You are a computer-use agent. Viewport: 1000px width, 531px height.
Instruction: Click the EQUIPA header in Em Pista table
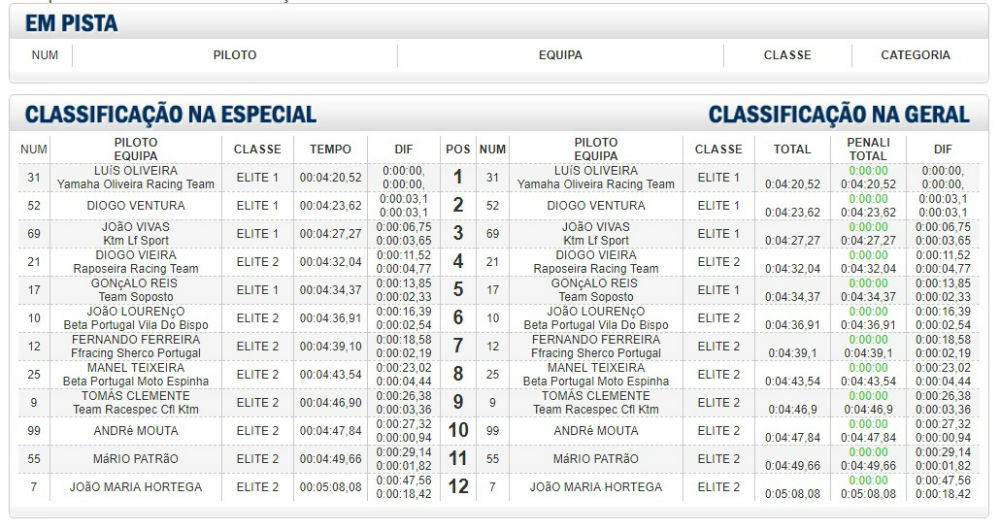560,55
